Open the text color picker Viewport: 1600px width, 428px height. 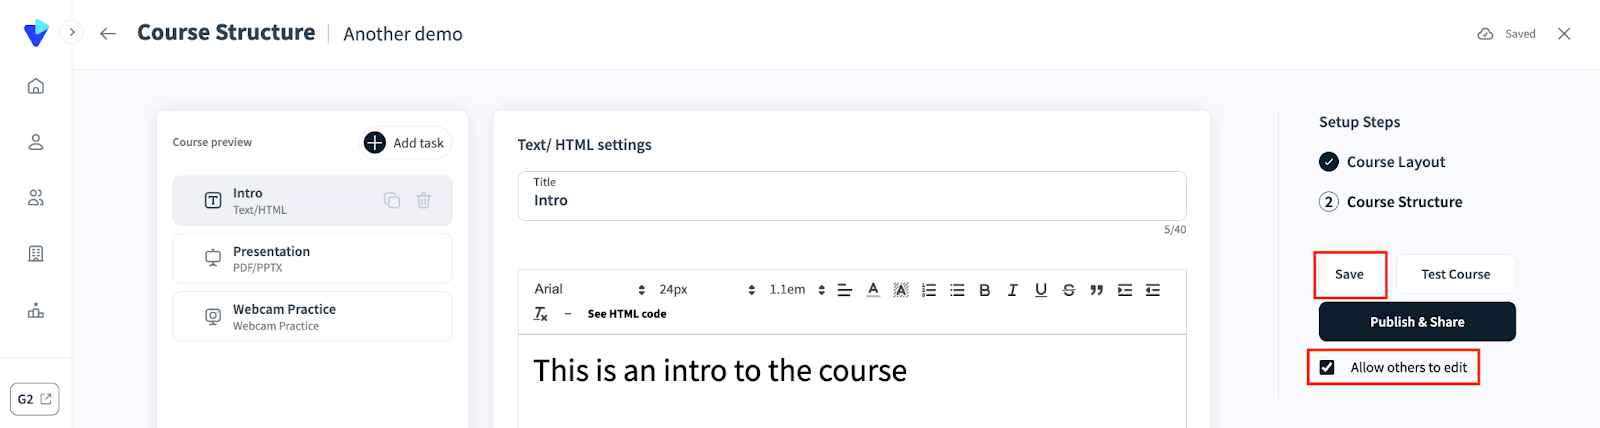[873, 290]
